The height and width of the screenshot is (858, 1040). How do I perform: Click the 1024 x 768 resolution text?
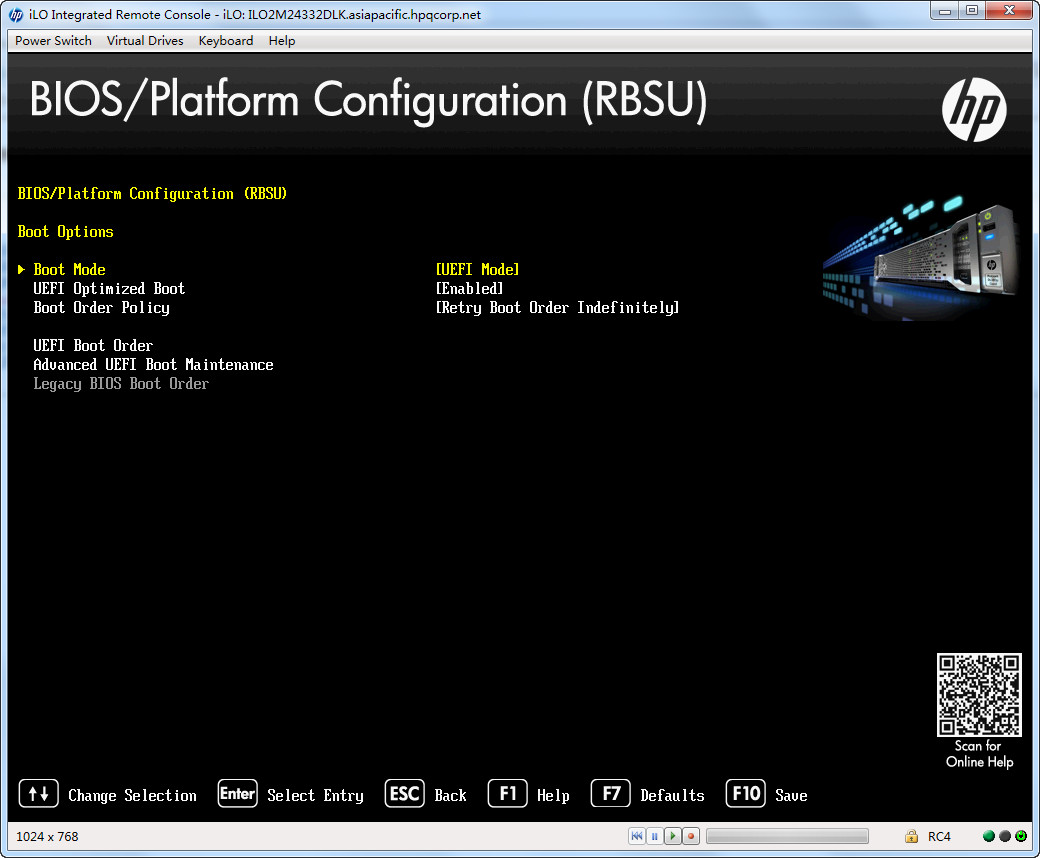point(47,836)
